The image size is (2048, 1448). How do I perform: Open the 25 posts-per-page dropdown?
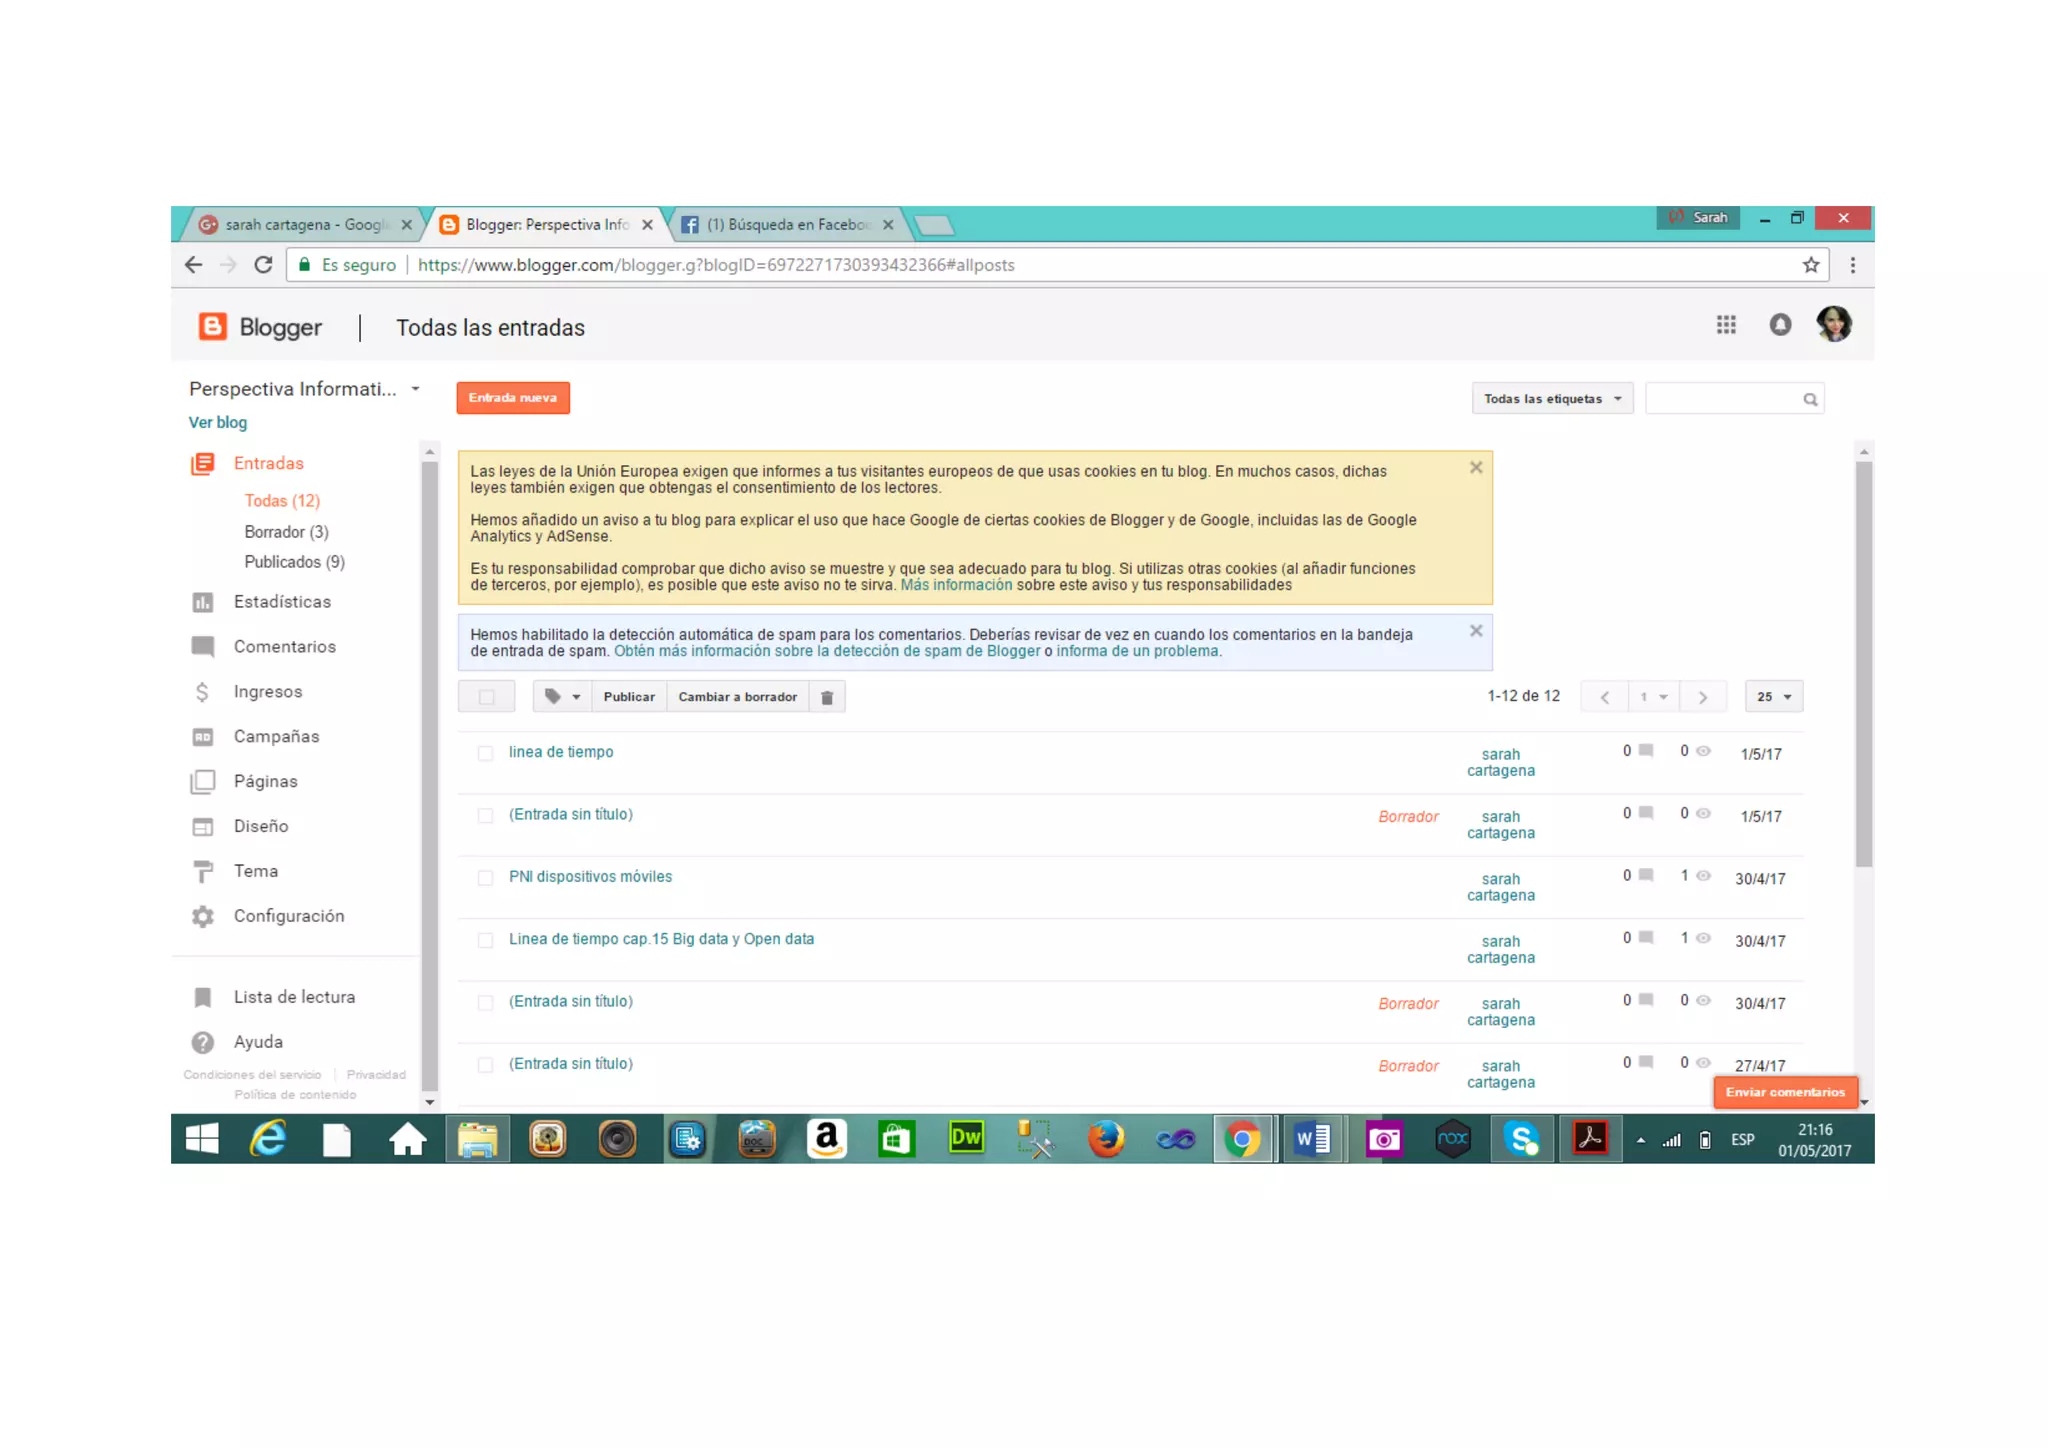tap(1774, 697)
